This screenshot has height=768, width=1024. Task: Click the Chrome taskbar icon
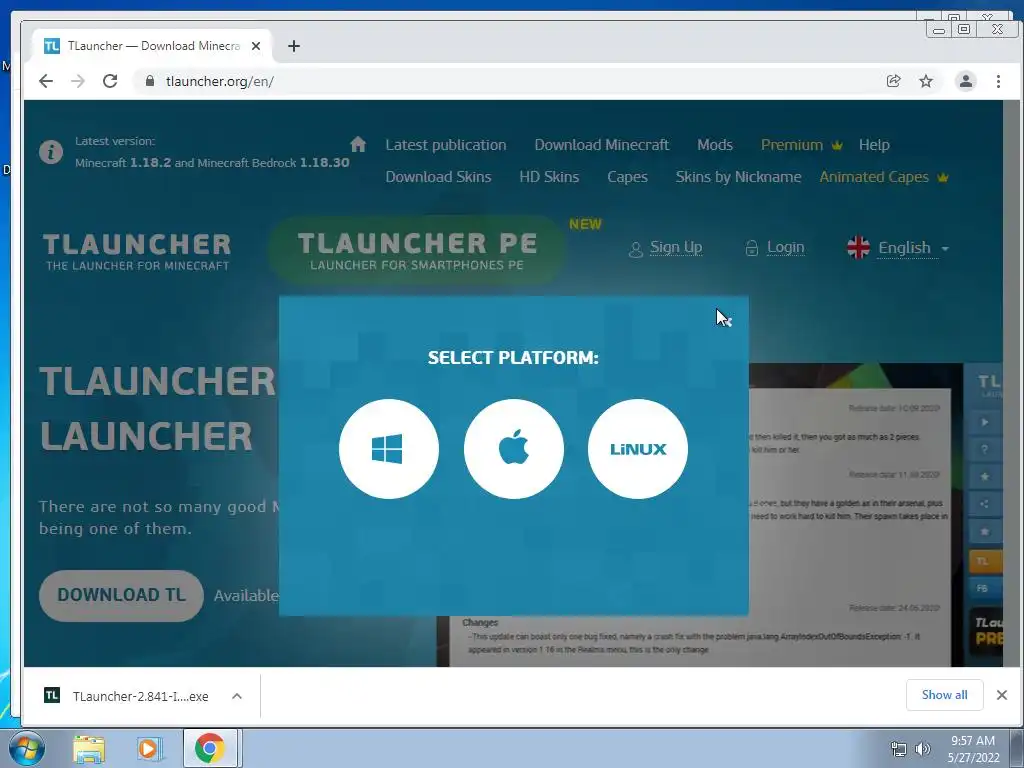click(x=210, y=748)
